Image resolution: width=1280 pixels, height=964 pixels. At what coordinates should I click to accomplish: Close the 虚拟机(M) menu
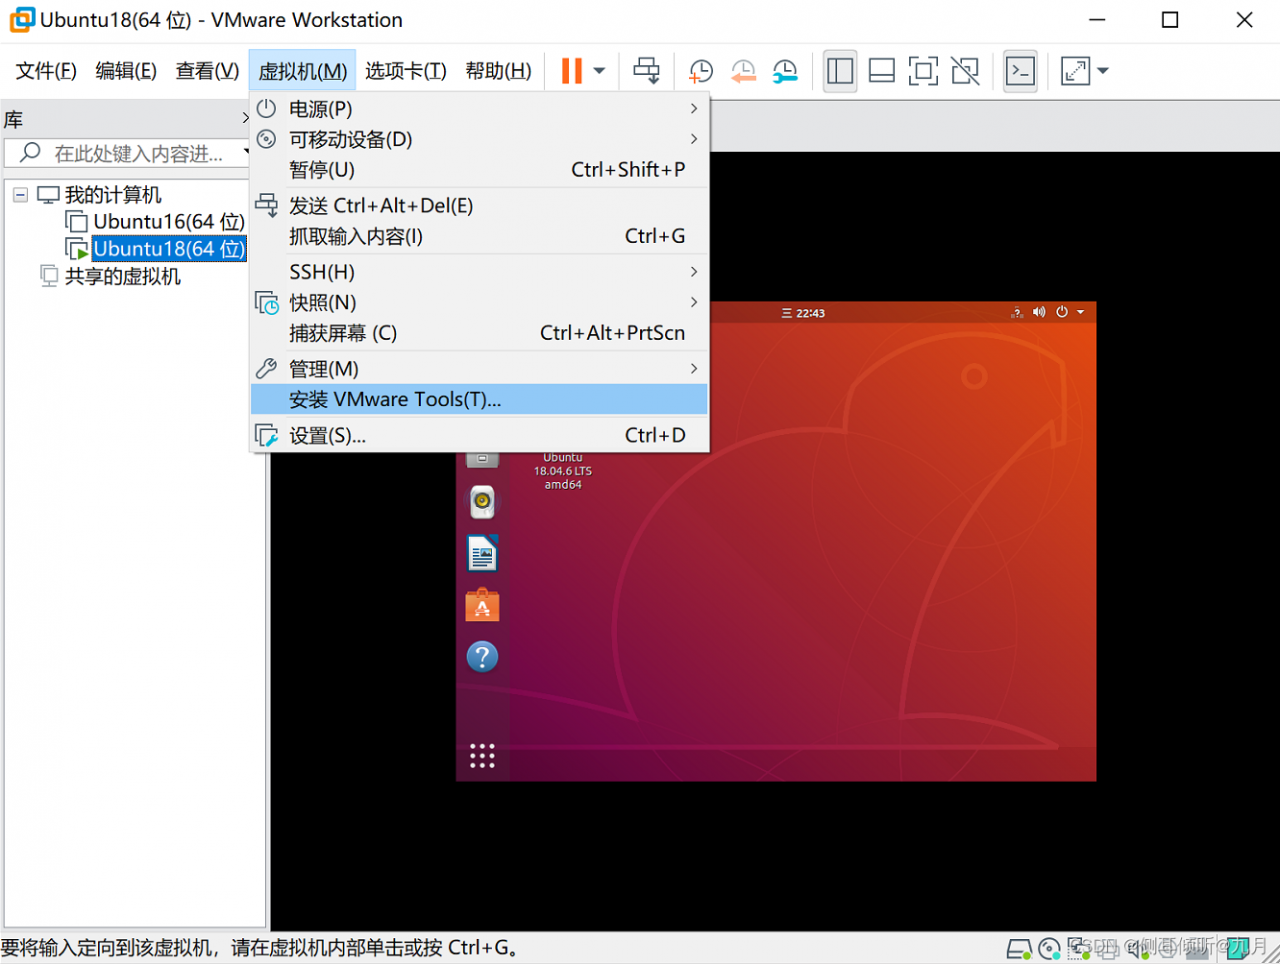pyautogui.click(x=302, y=71)
